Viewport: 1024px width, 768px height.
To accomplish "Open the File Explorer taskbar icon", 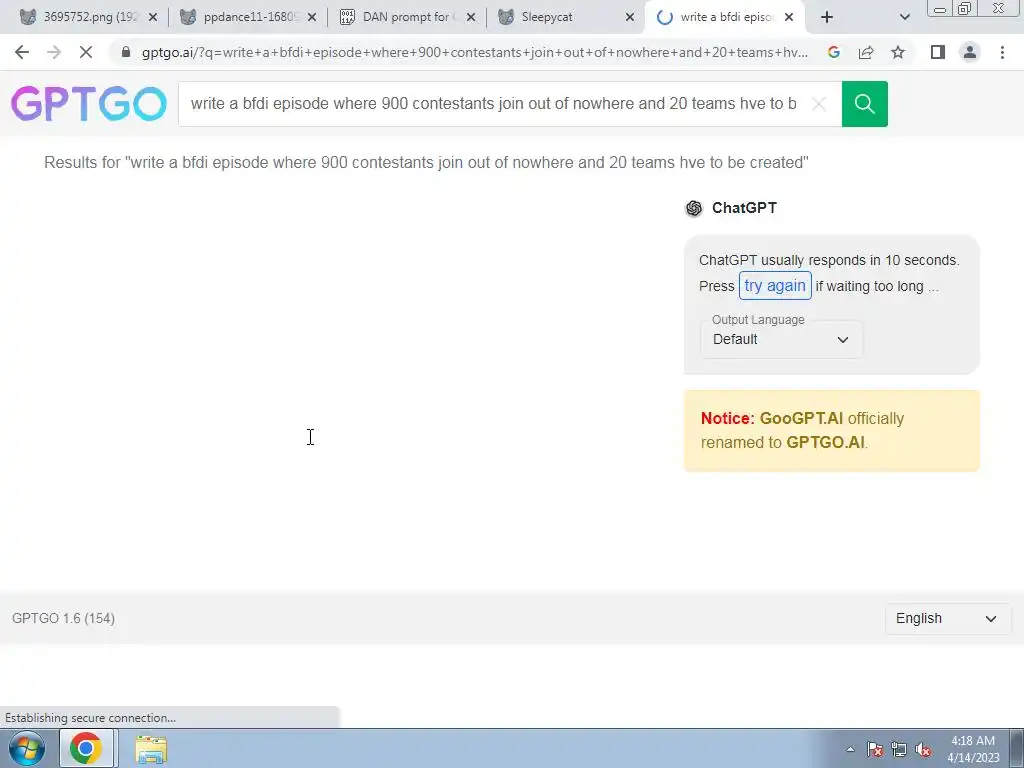I will point(151,750).
